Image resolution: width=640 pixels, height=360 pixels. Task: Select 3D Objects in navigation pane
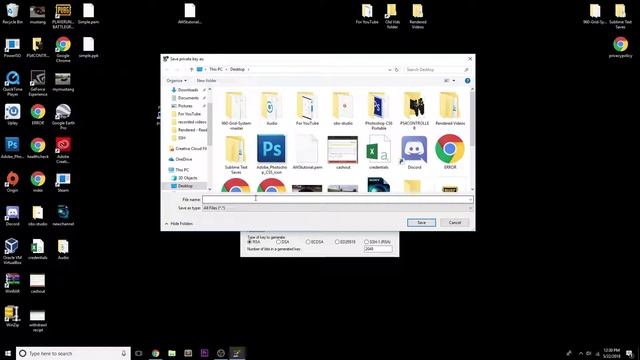[187, 178]
